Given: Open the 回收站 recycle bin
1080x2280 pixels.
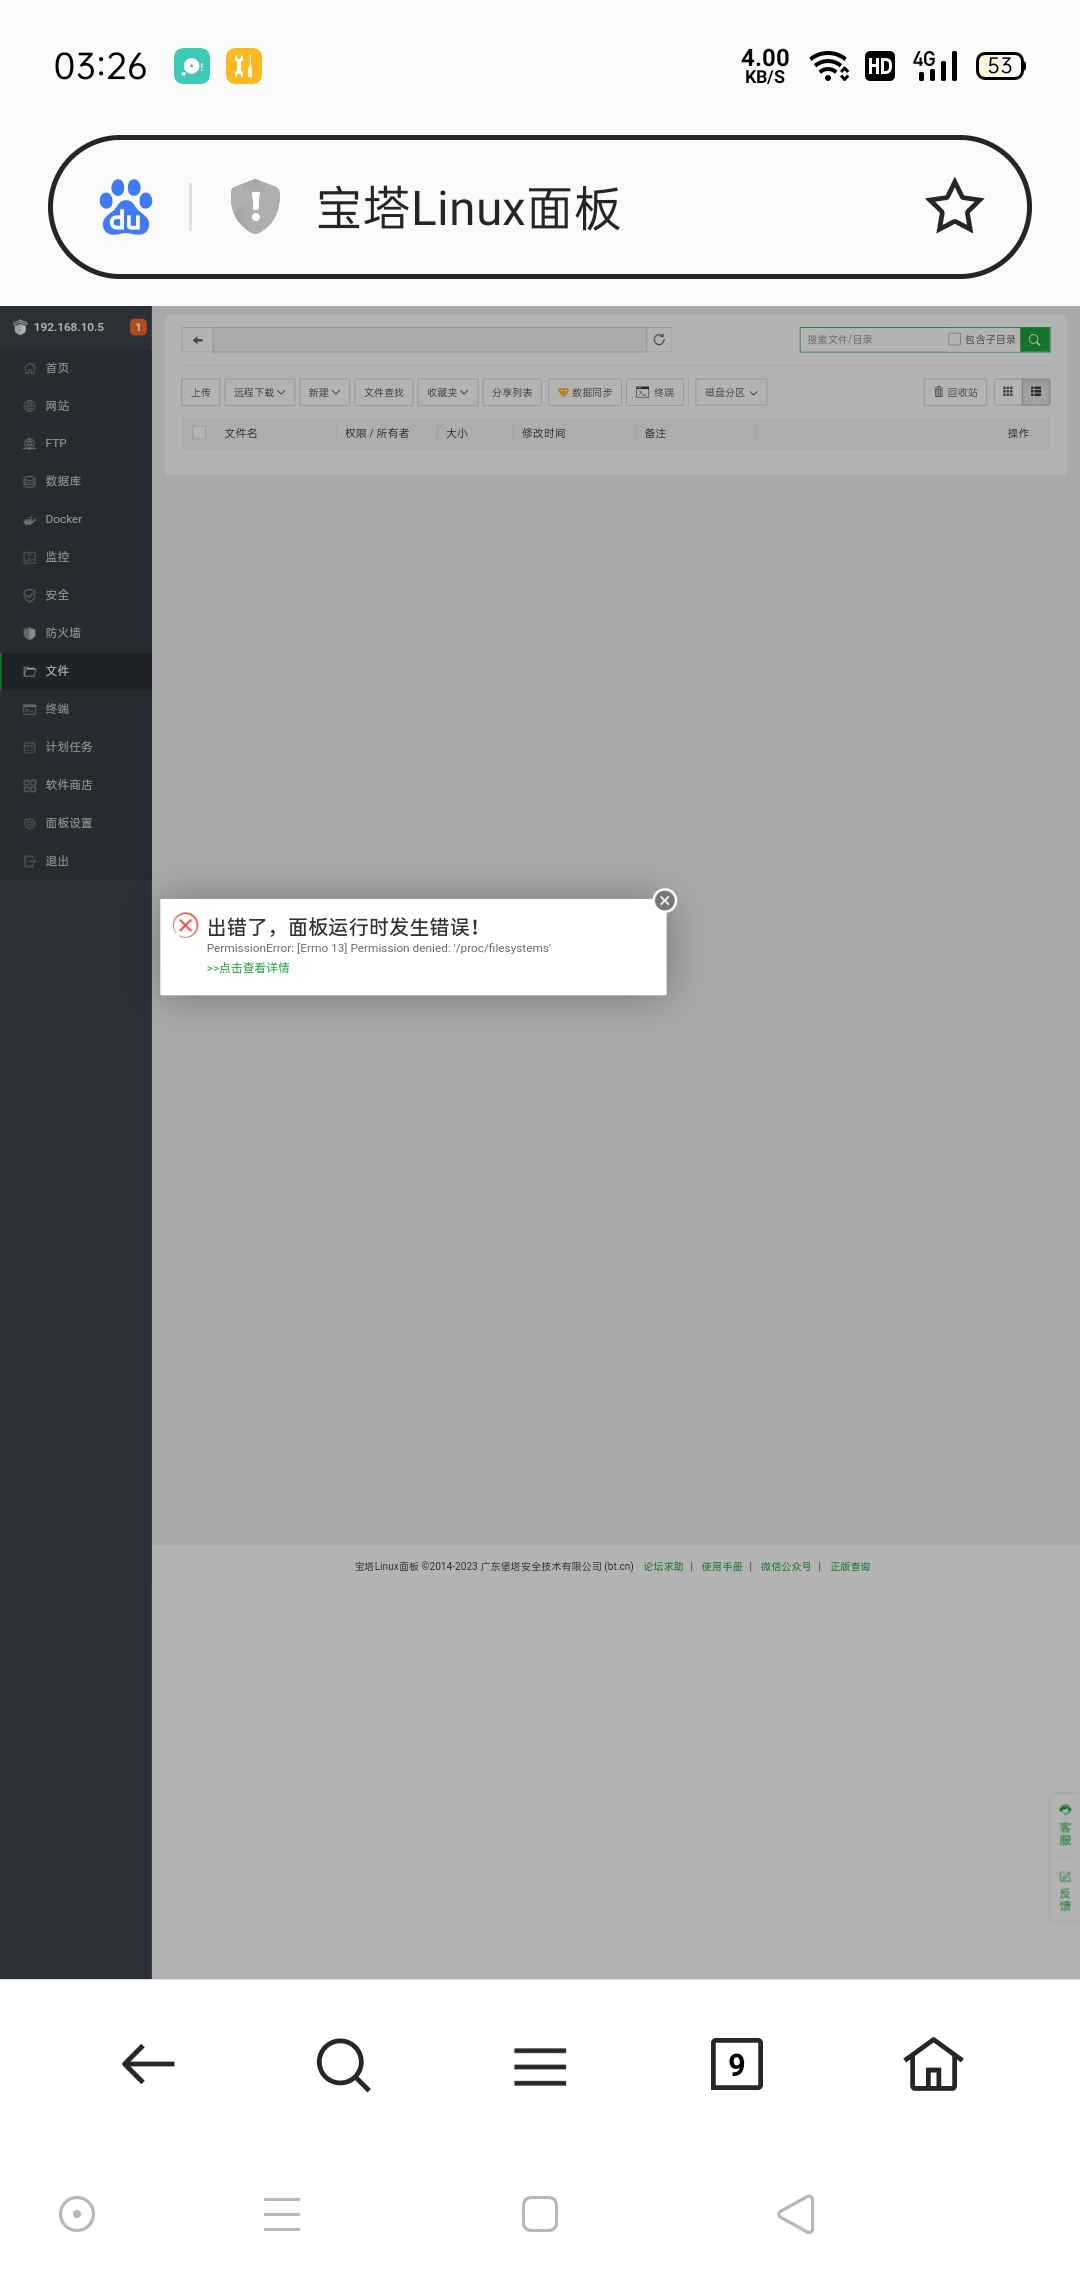Looking at the screenshot, I should [x=956, y=392].
